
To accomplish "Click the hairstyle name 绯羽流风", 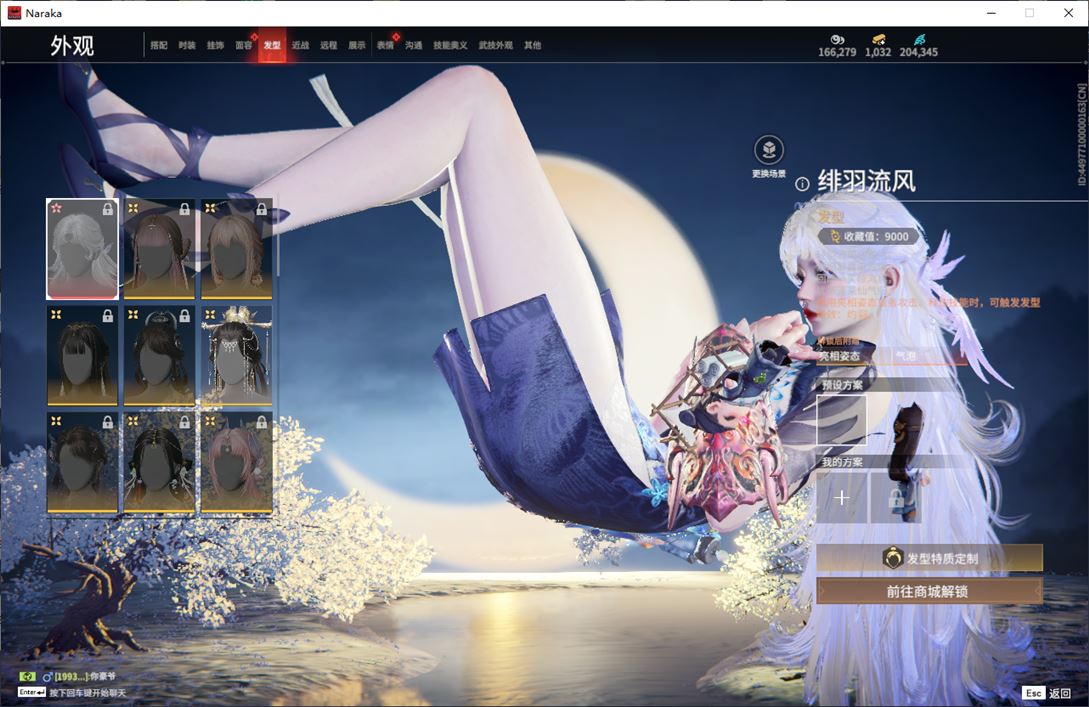I will tap(867, 182).
